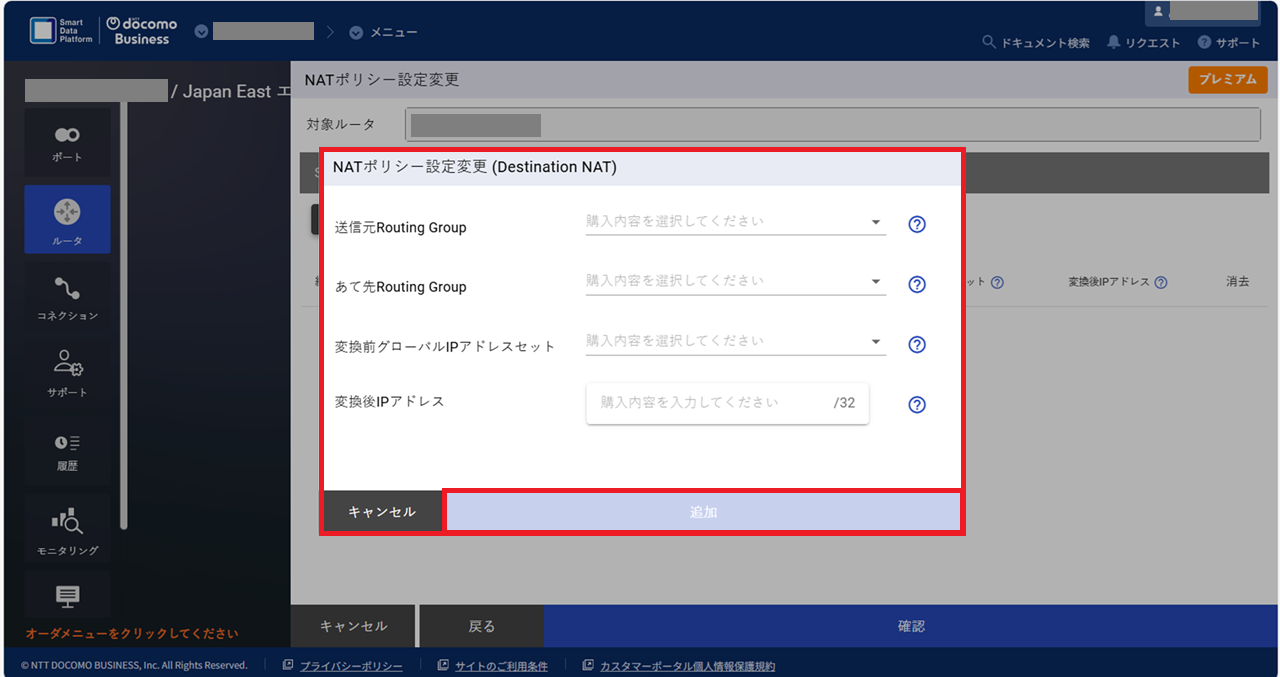1280x677 pixels.
Task: Open the 履歴 history icon
Action: (x=67, y=449)
